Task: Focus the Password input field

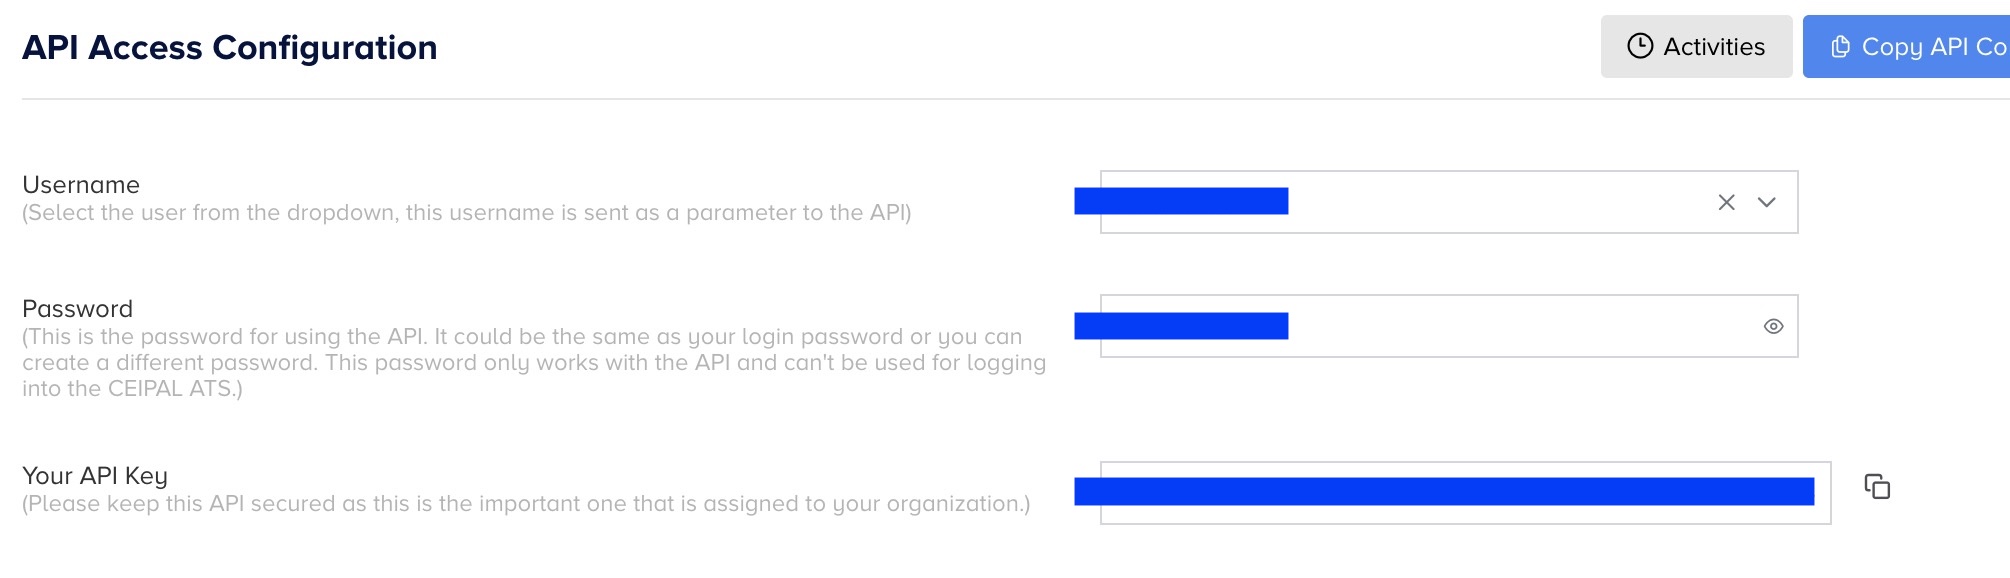Action: tap(1500, 326)
